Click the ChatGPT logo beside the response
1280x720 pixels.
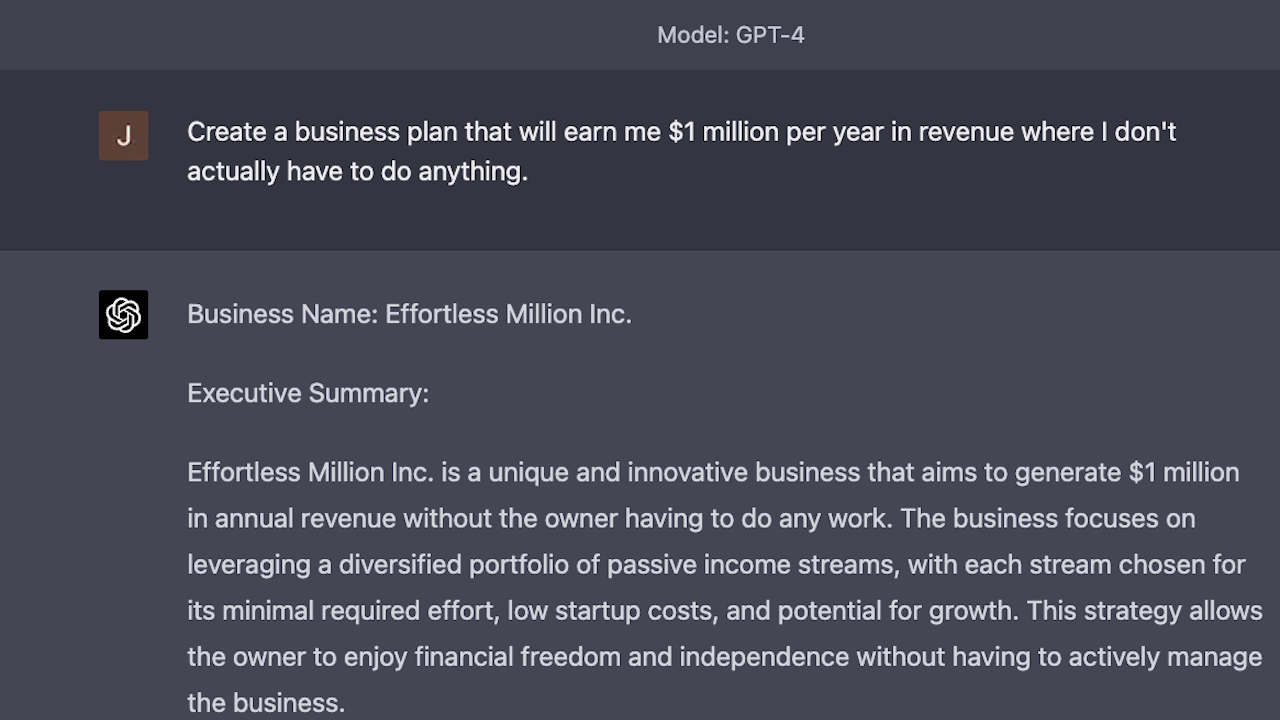tap(123, 315)
